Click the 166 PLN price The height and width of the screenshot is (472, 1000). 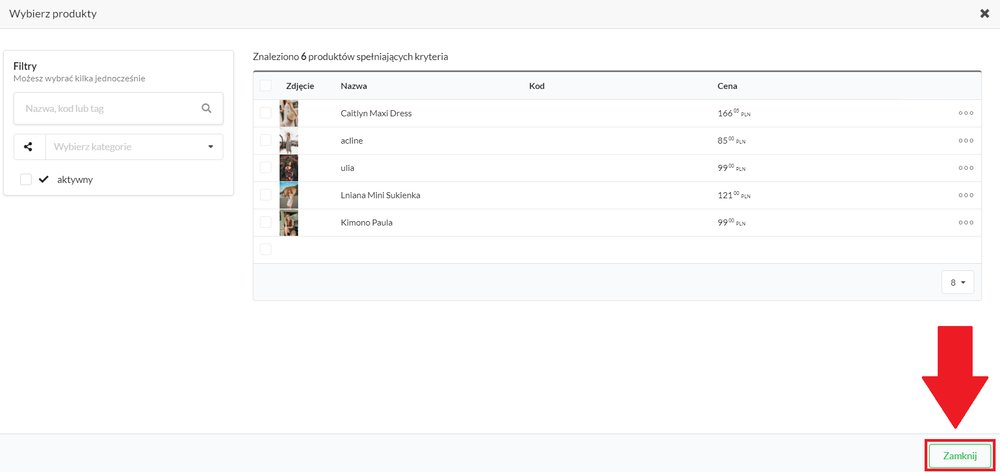[x=734, y=114]
